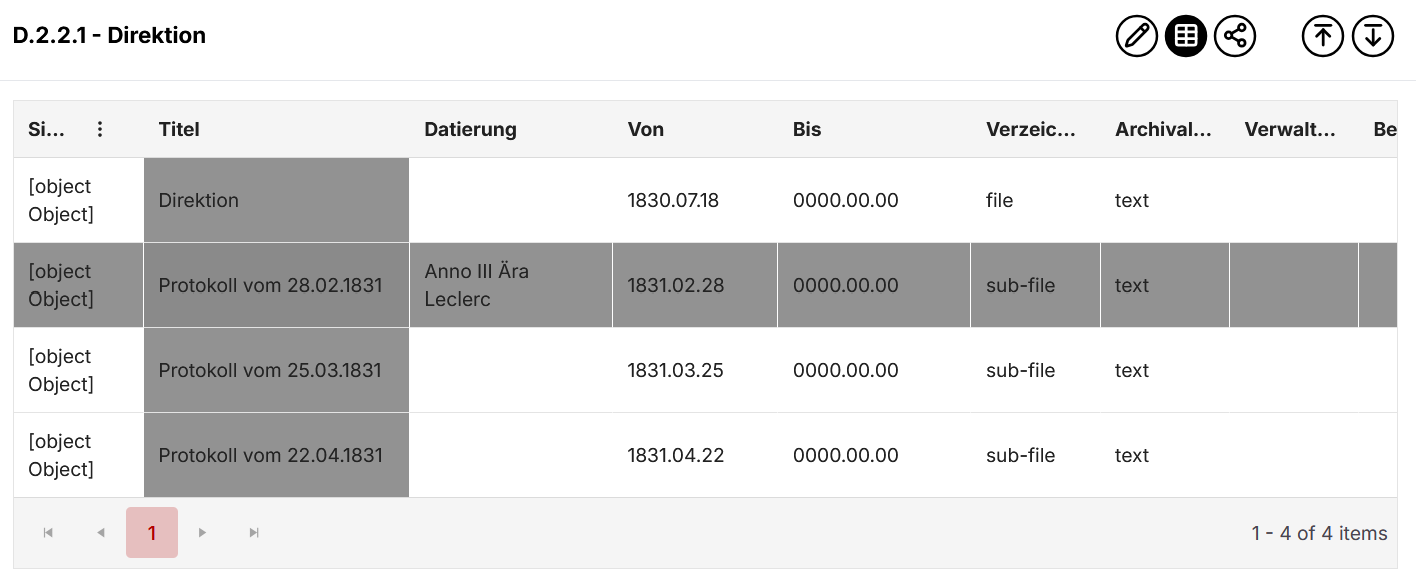Go to the previous page arrow
The image size is (1416, 584).
pyautogui.click(x=100, y=533)
